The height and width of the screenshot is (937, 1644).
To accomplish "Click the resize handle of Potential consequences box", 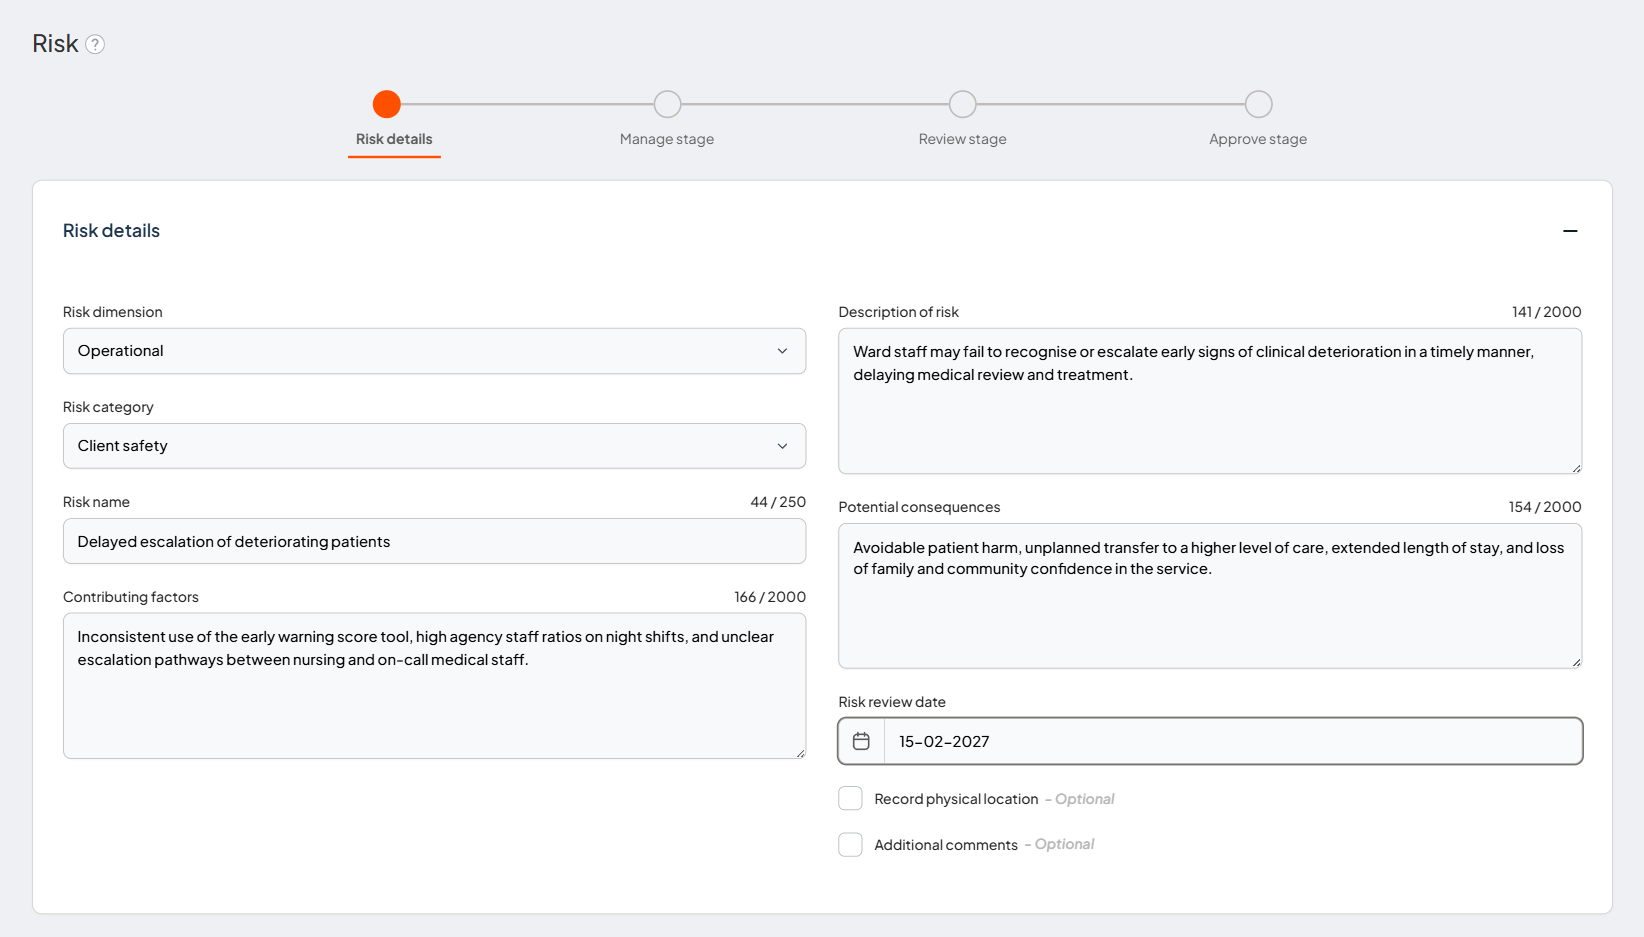I will tap(1576, 662).
